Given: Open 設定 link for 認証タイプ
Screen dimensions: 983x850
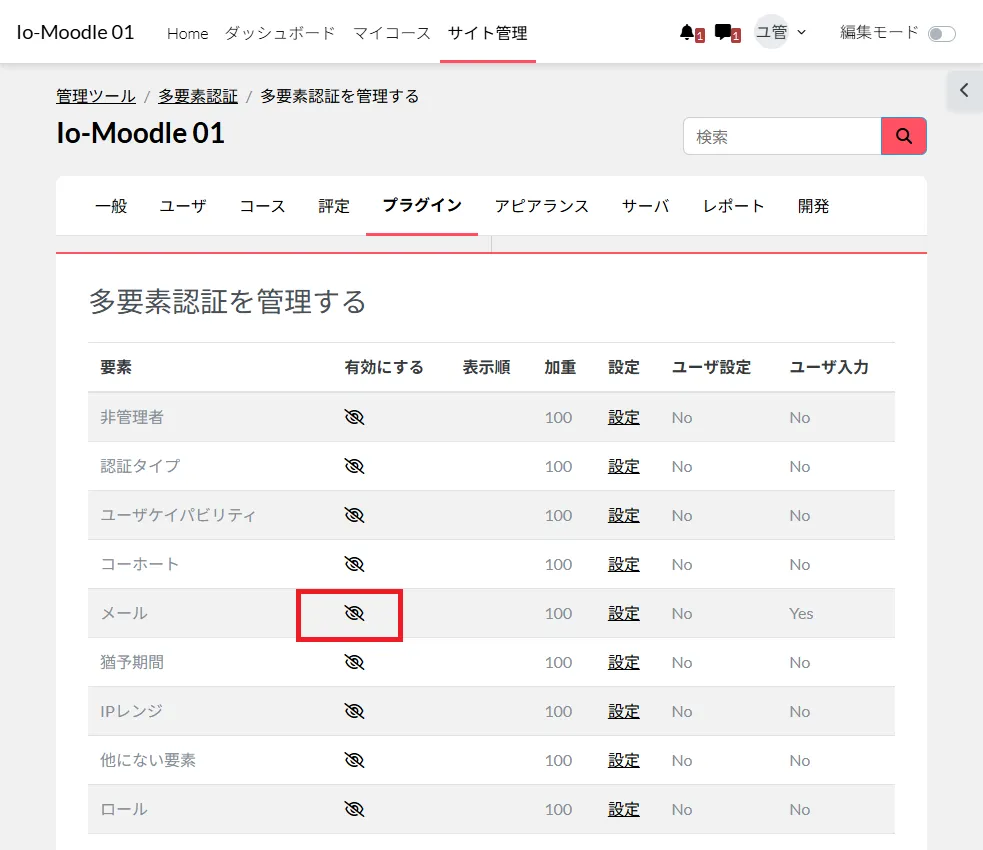Looking at the screenshot, I should pos(624,466).
